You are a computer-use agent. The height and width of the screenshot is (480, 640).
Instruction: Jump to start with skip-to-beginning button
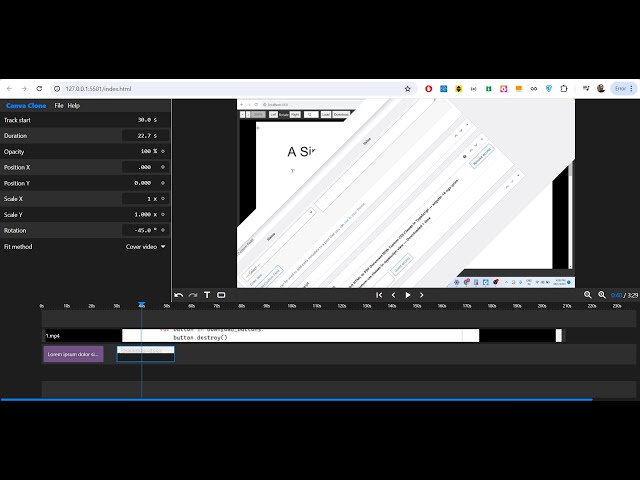(x=379, y=295)
